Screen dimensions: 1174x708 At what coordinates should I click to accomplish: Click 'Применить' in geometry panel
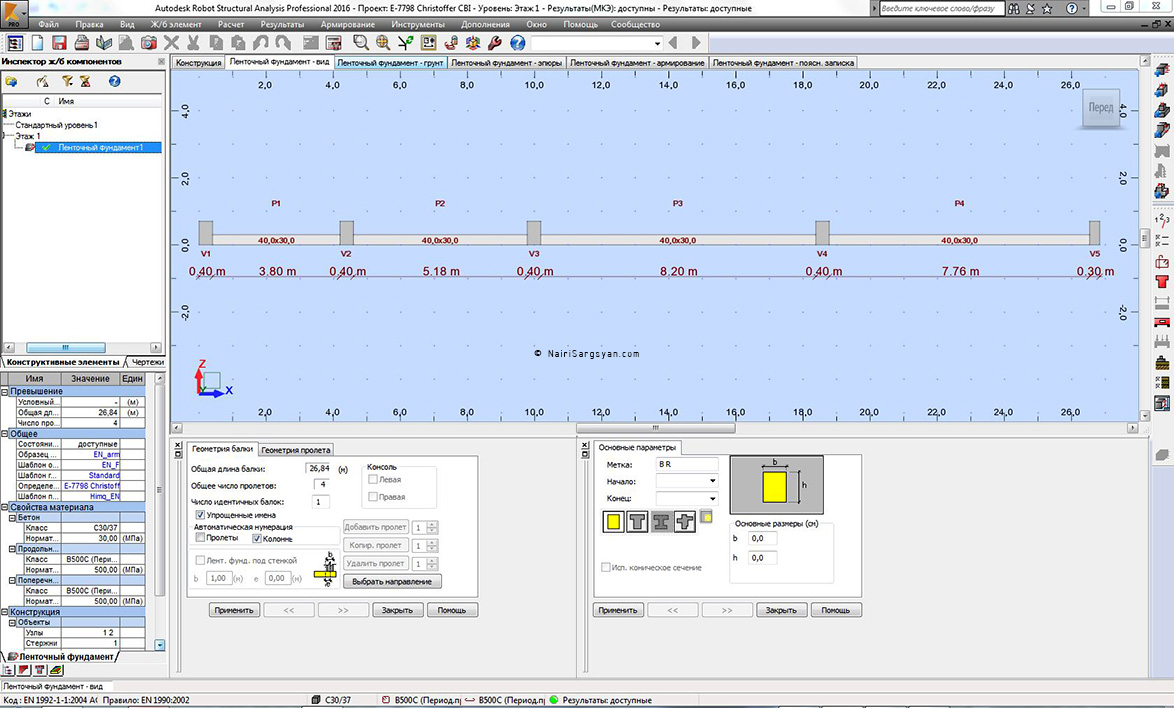tap(234, 610)
